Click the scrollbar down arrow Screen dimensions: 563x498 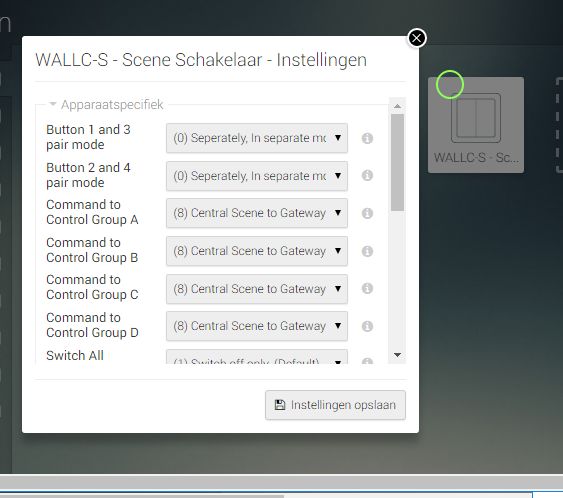397,355
